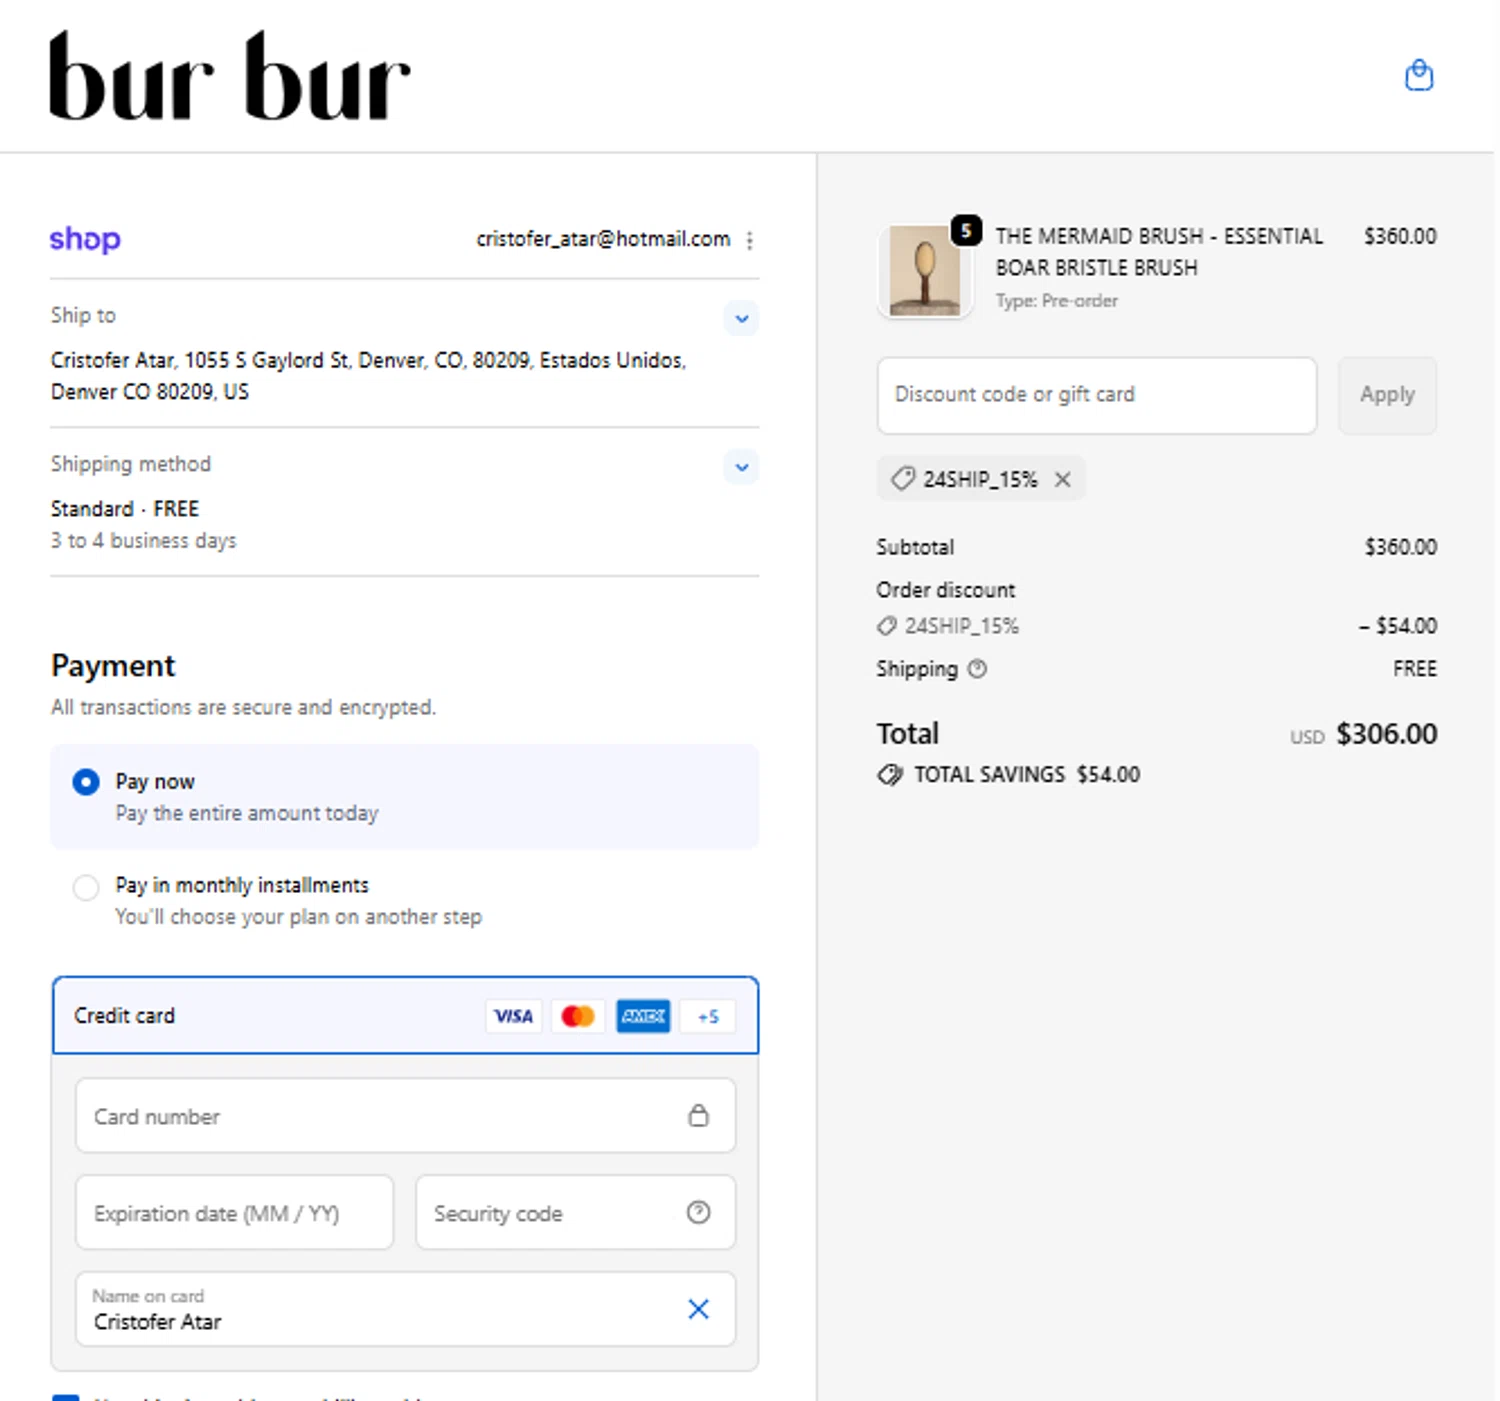Select the Credit card payment header
1500x1401 pixels.
point(405,1015)
